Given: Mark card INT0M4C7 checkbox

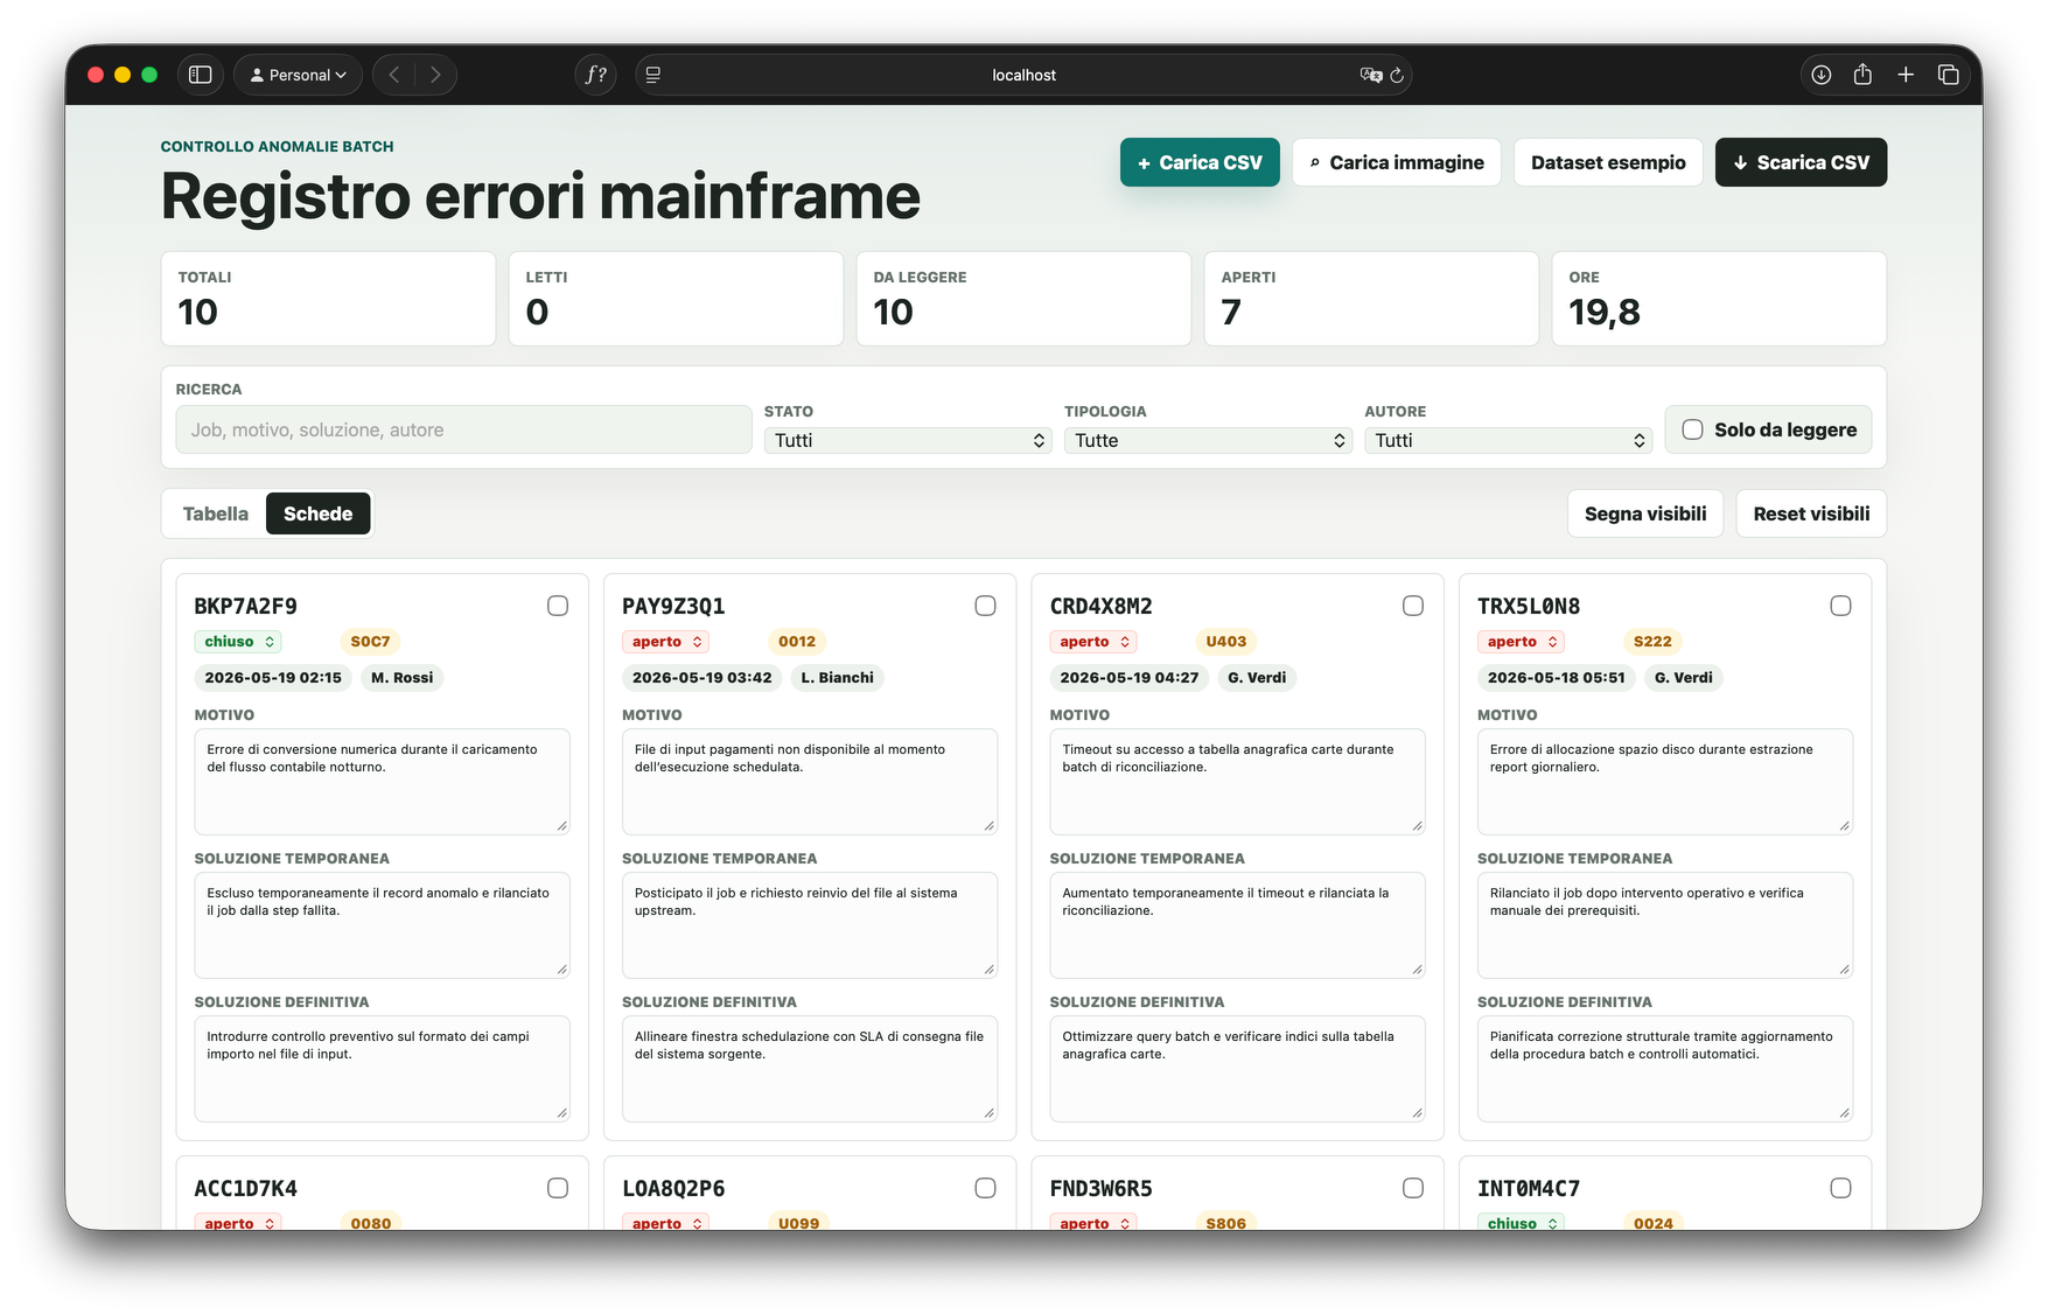Looking at the screenshot, I should tap(1841, 1188).
